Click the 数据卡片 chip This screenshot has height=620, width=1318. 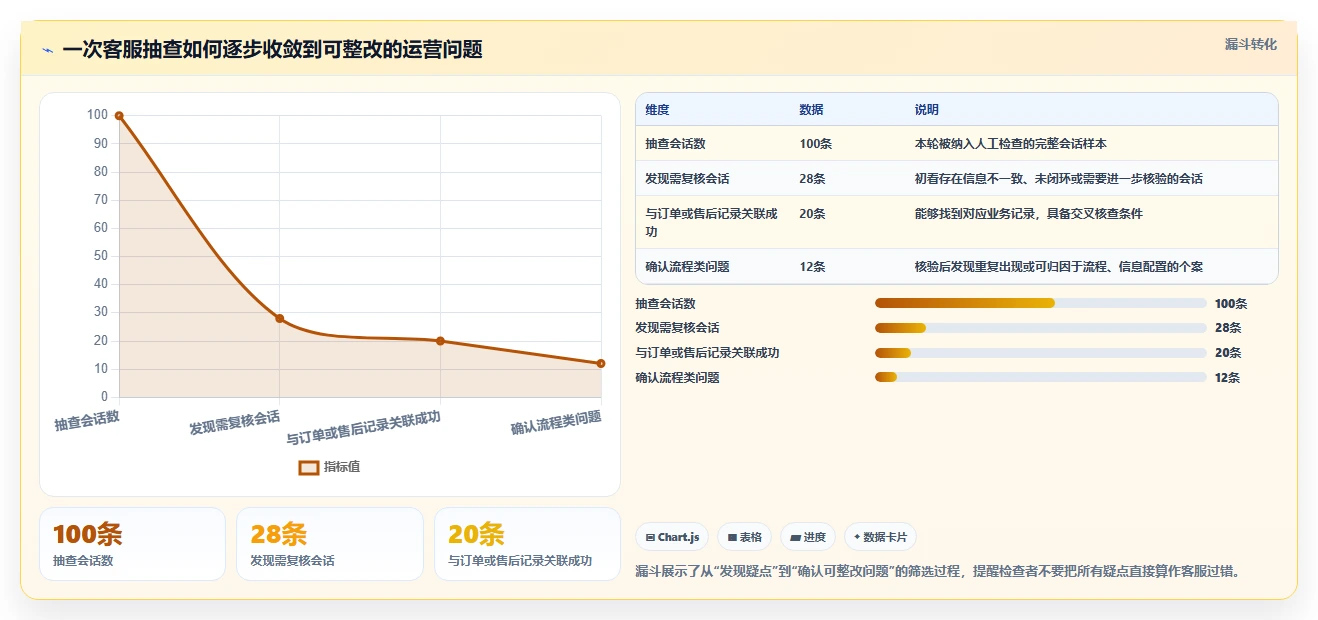[880, 537]
